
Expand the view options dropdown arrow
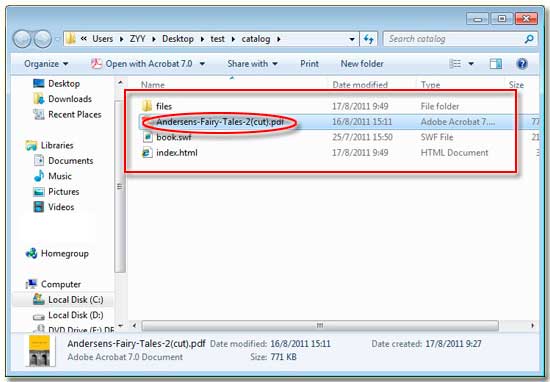[x=471, y=64]
